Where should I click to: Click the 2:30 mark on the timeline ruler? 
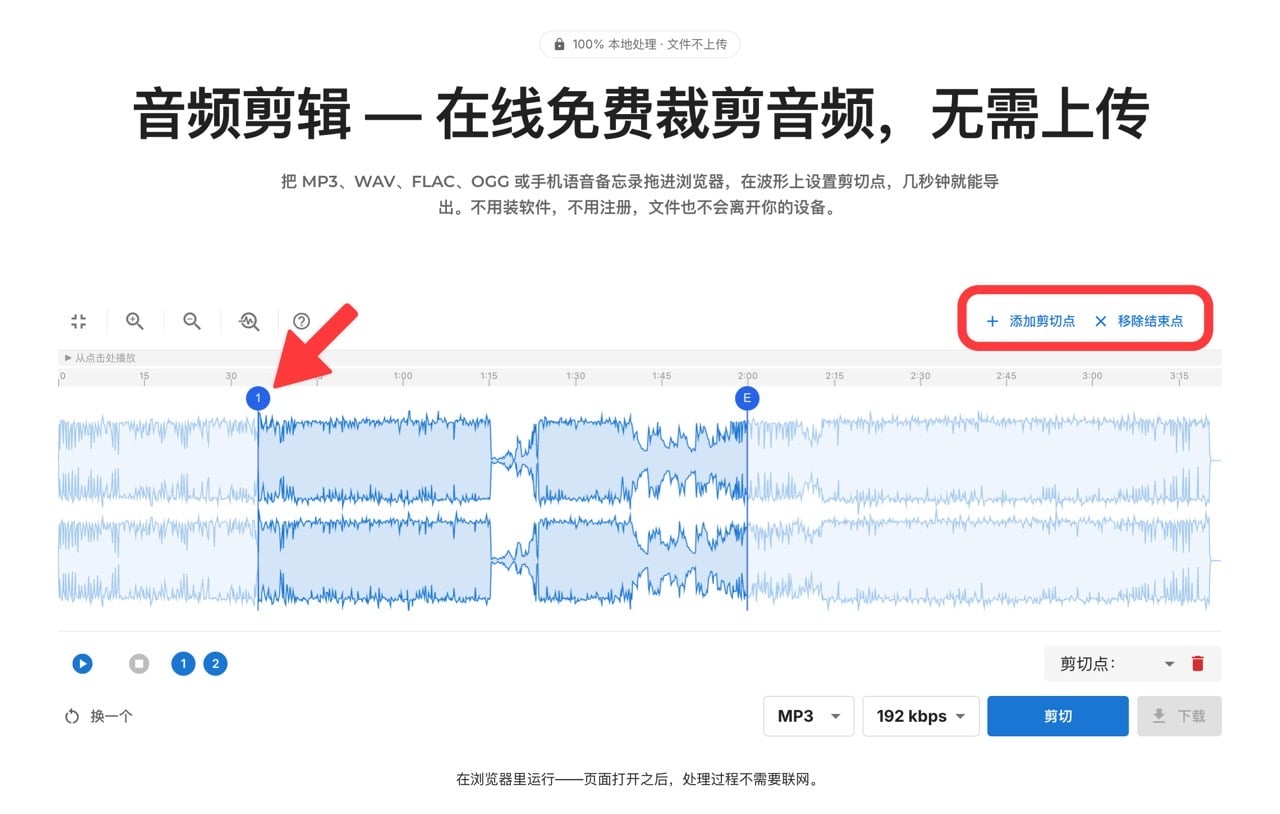920,376
